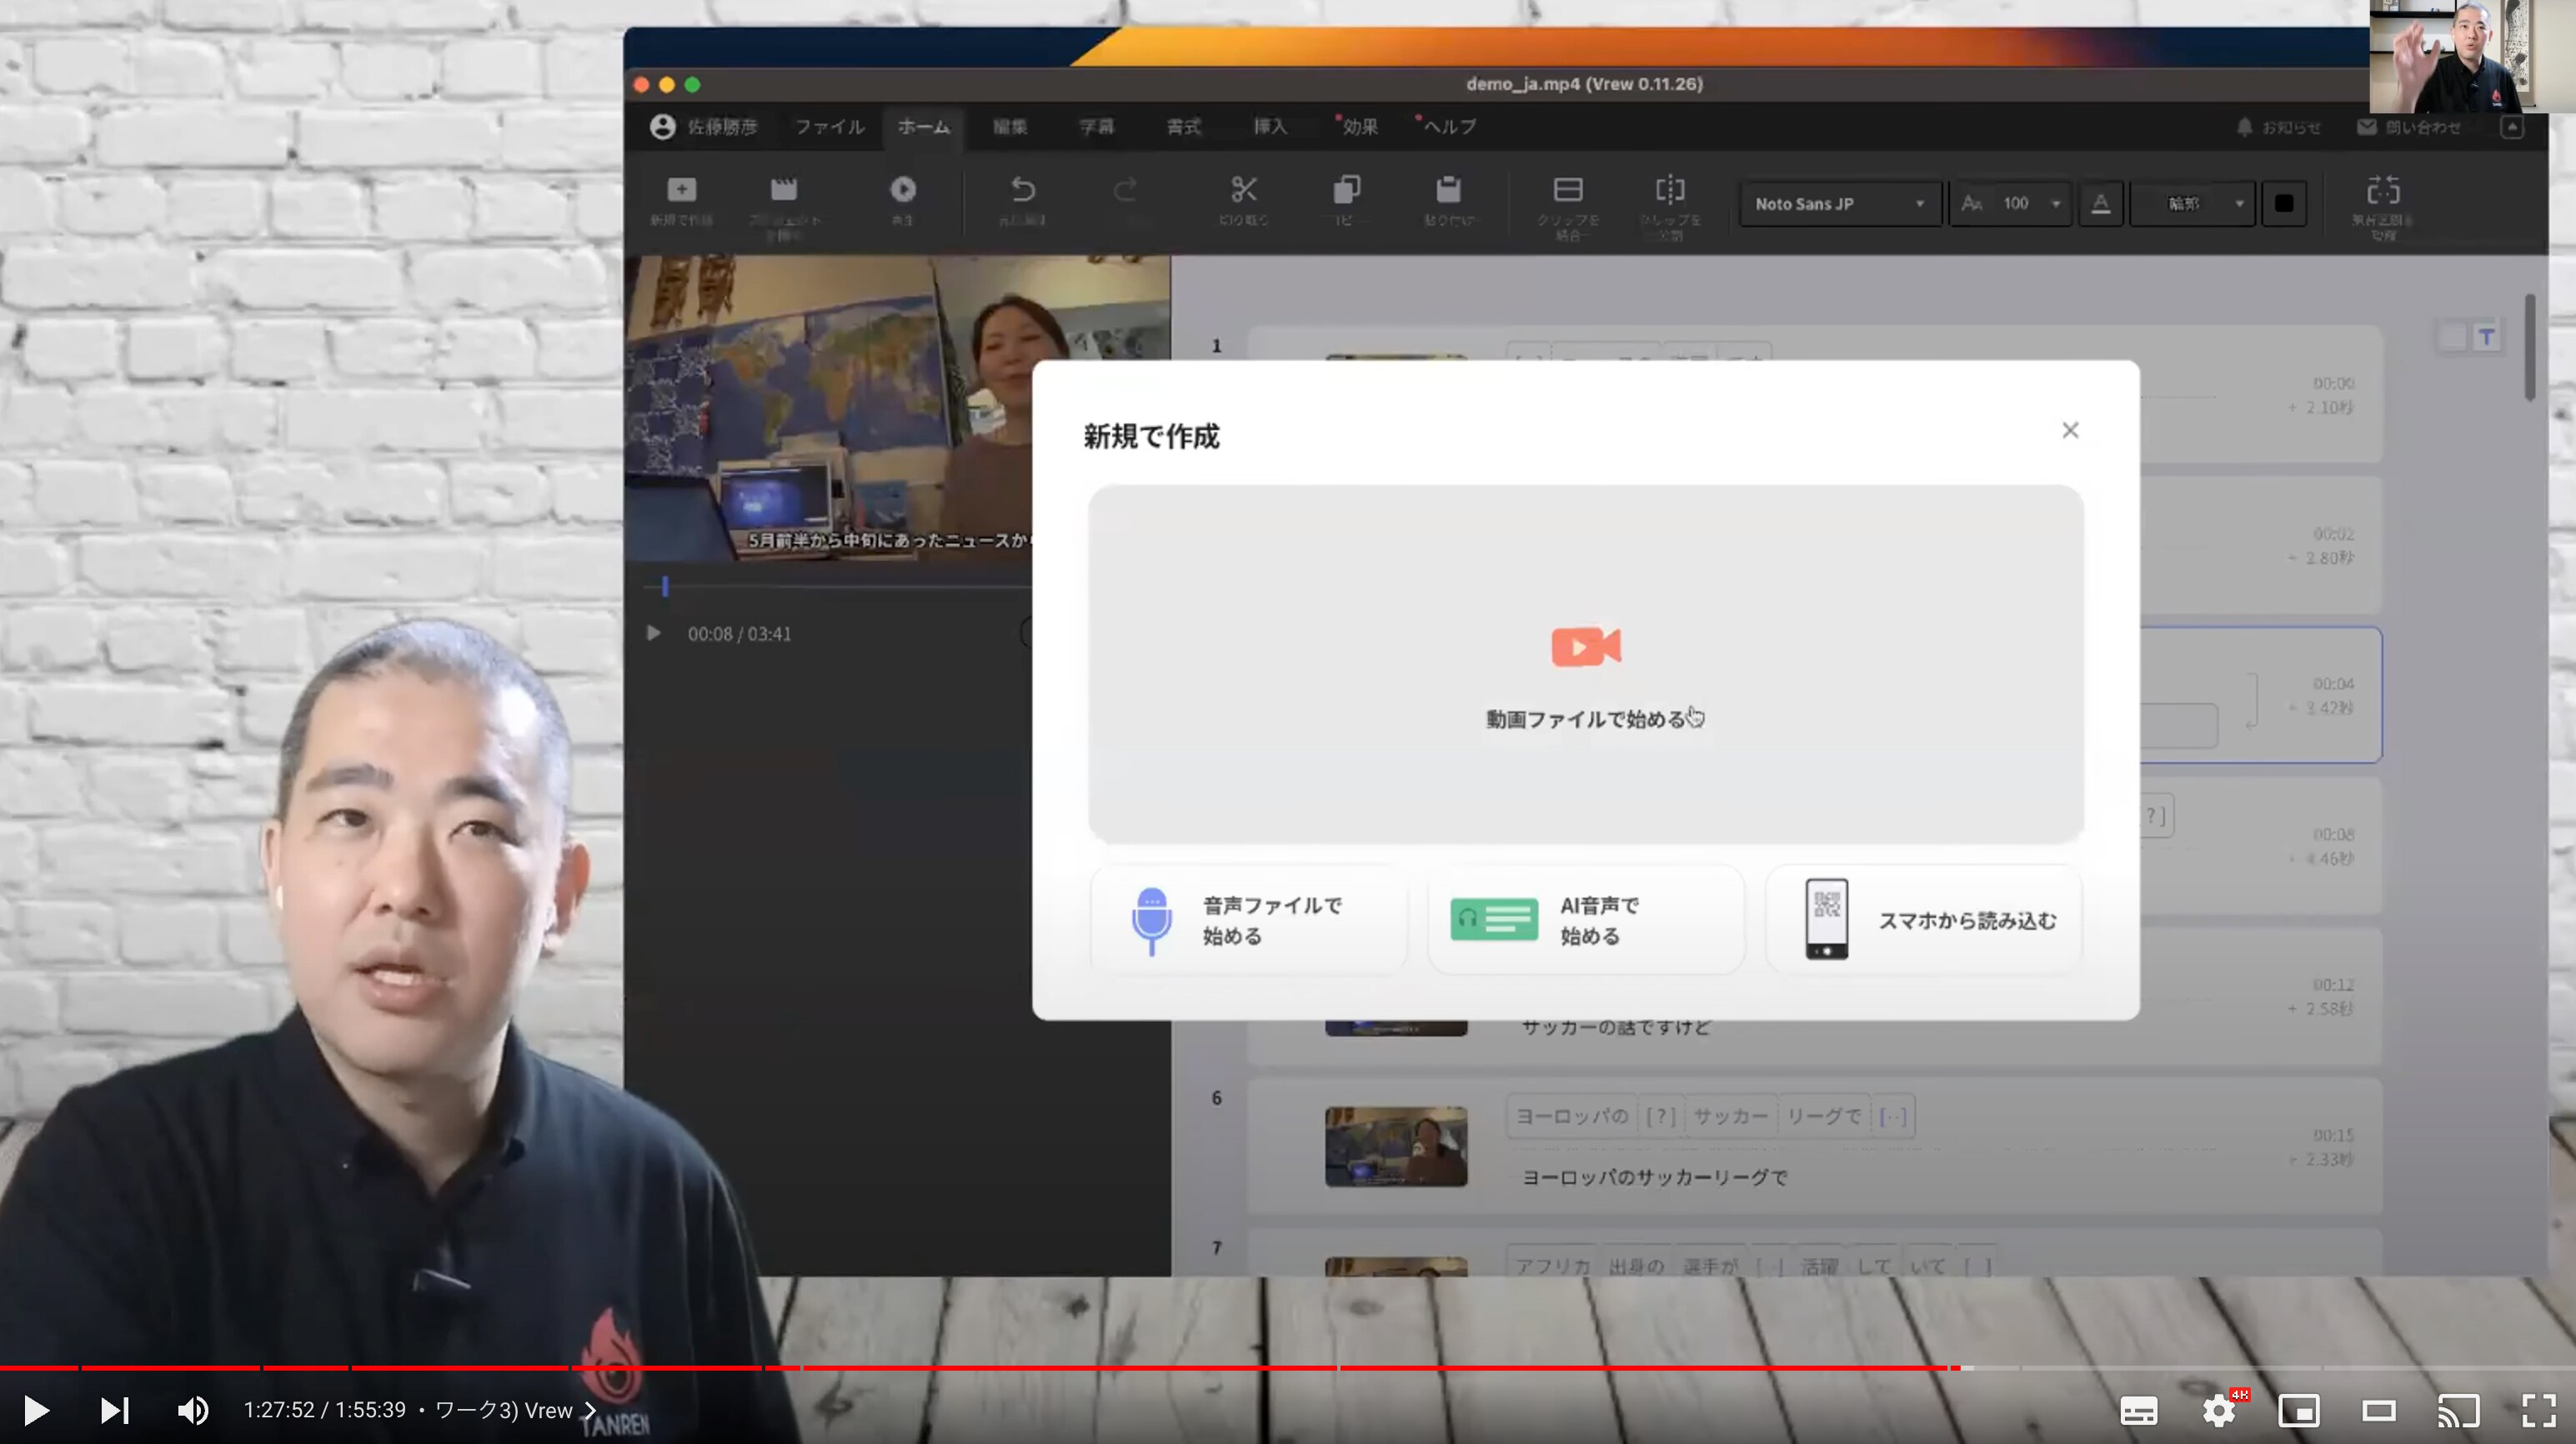Select スマホから読み込む option
2576x1444 pixels.
point(1924,920)
